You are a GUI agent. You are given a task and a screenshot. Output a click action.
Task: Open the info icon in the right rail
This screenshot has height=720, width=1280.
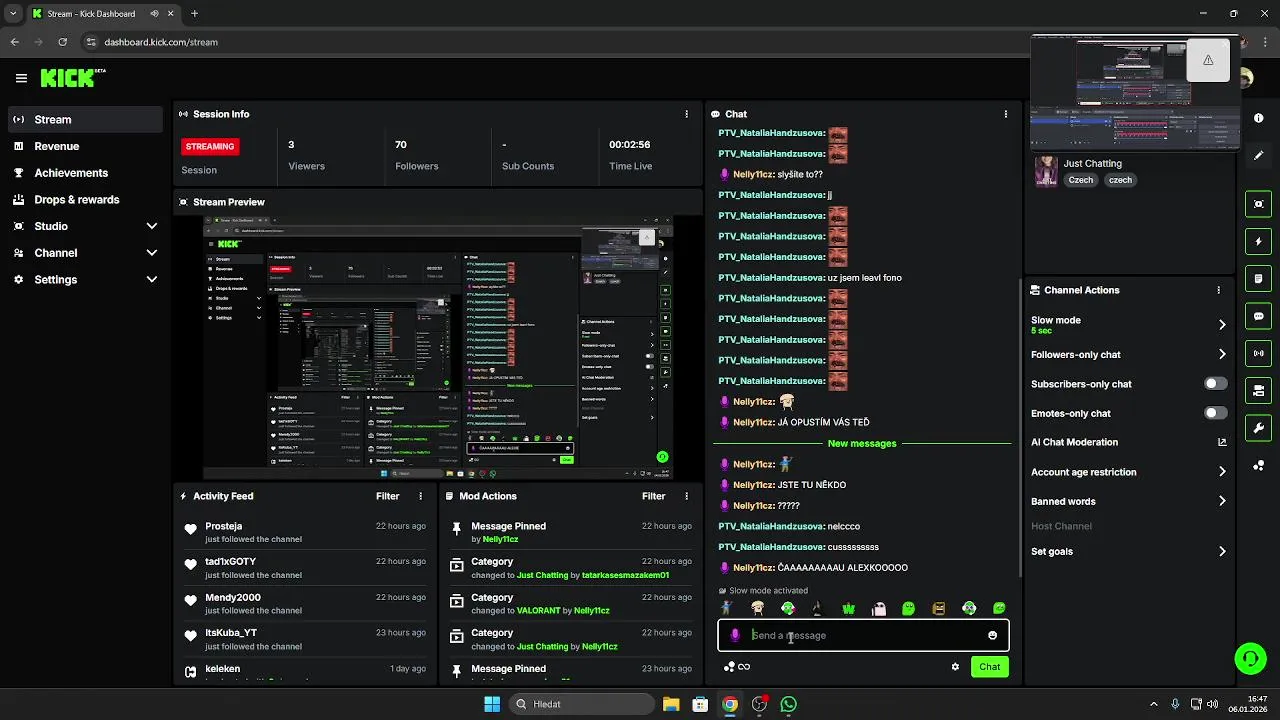pyautogui.click(x=1258, y=117)
